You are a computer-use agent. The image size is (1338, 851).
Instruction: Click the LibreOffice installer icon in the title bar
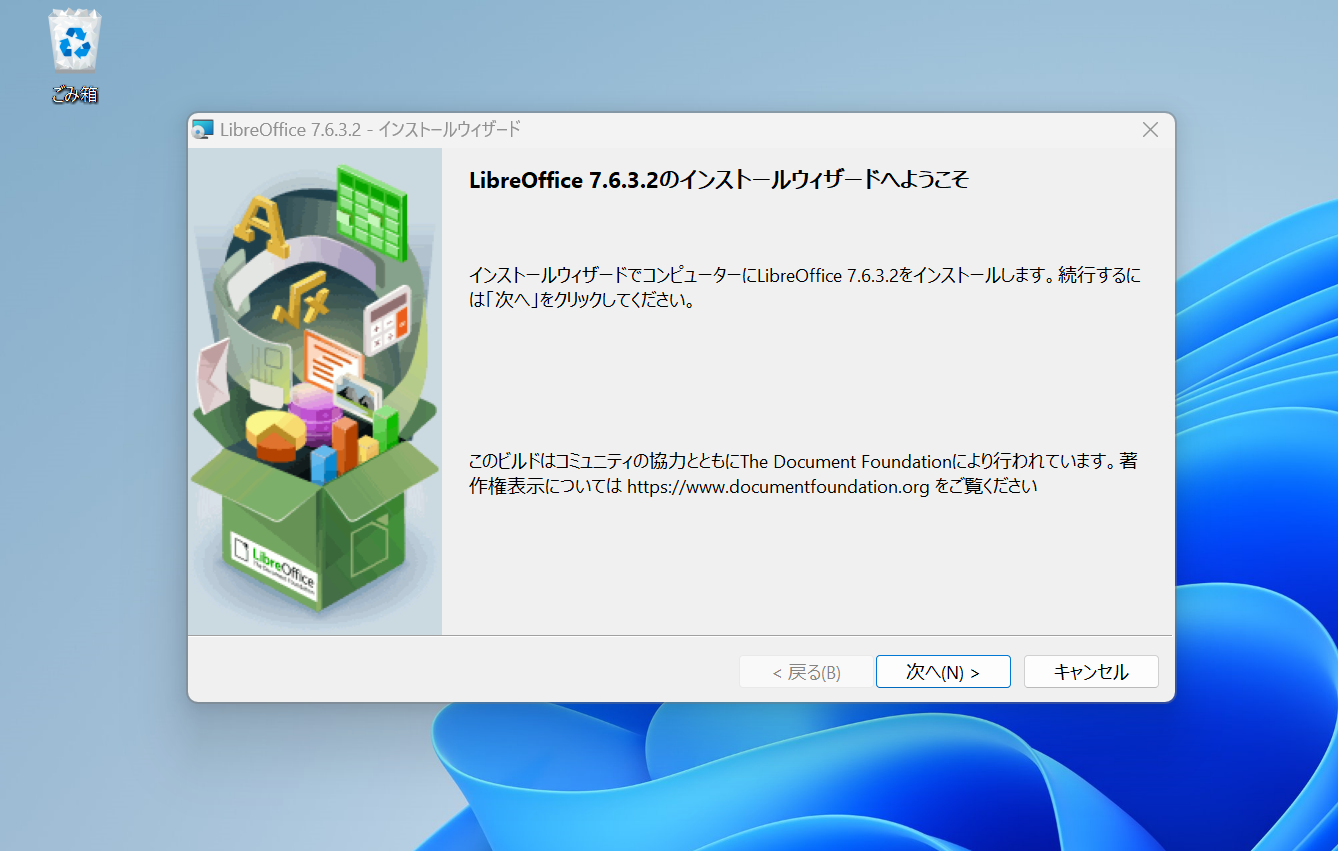click(x=203, y=129)
